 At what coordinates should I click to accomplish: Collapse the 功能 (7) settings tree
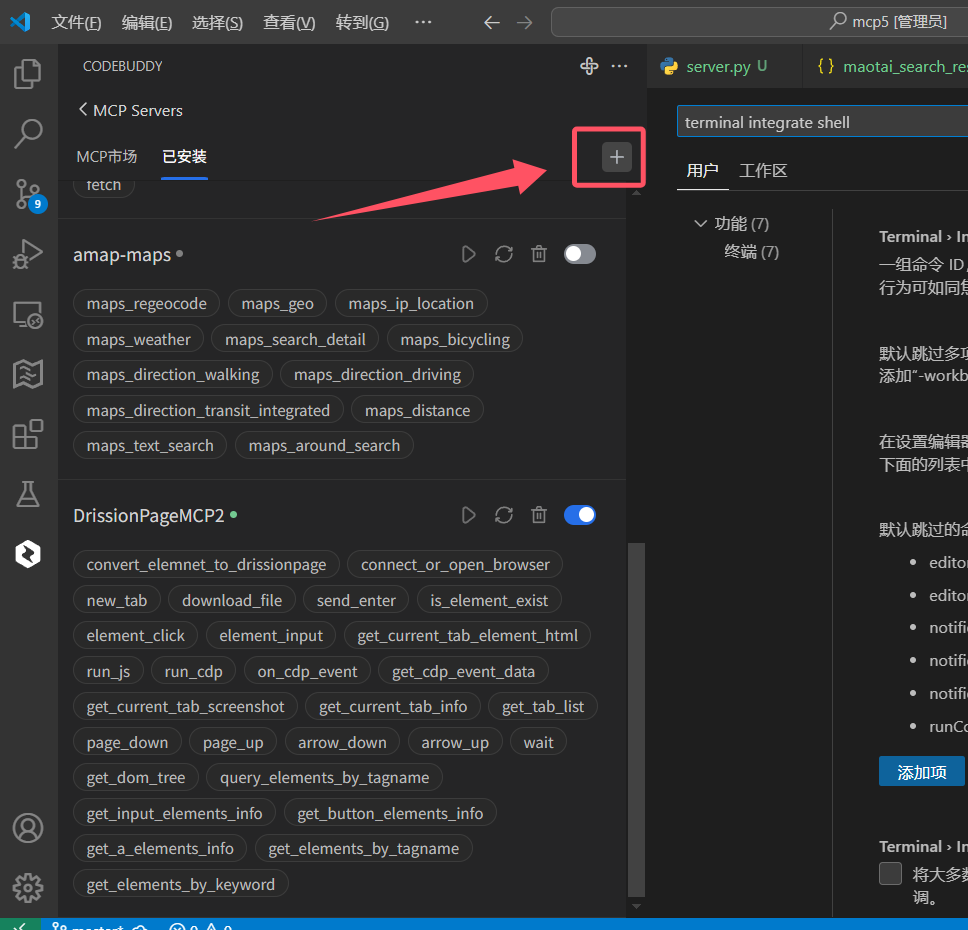(x=701, y=224)
